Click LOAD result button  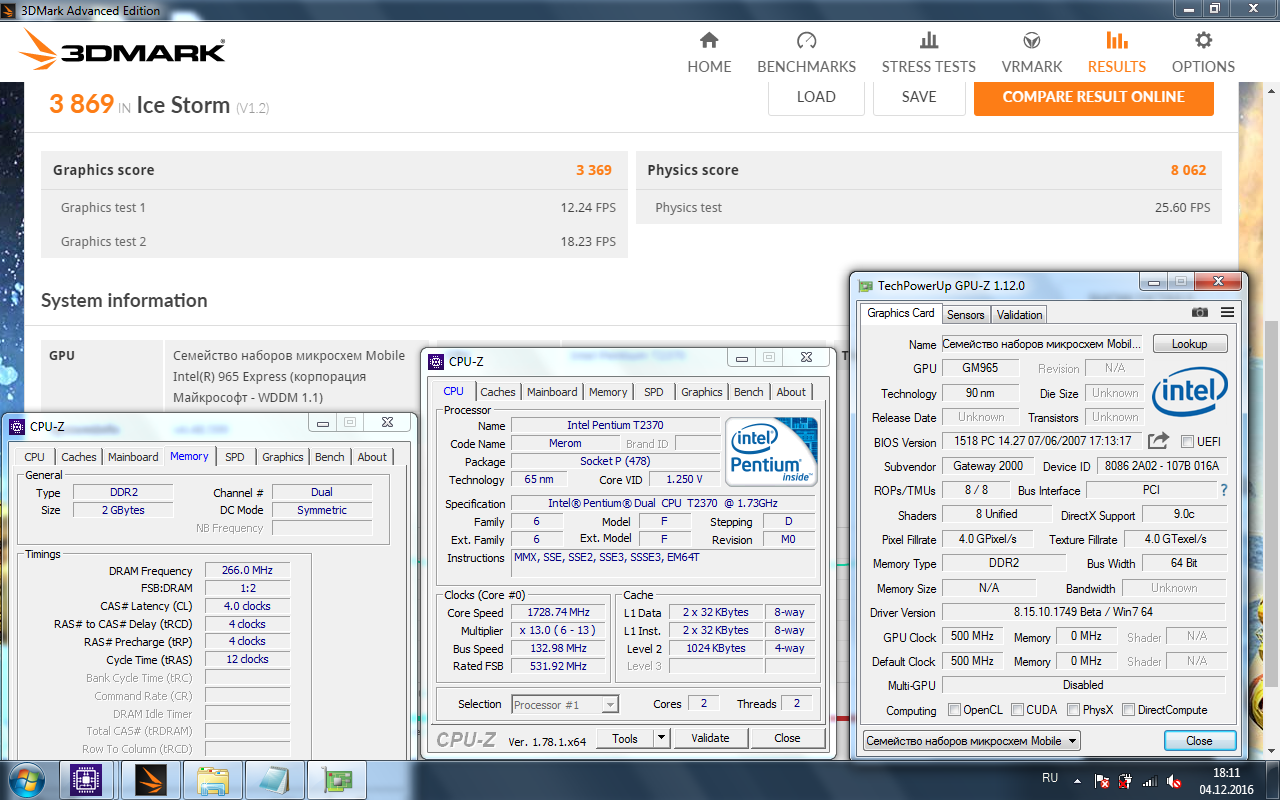pyautogui.click(x=816, y=97)
